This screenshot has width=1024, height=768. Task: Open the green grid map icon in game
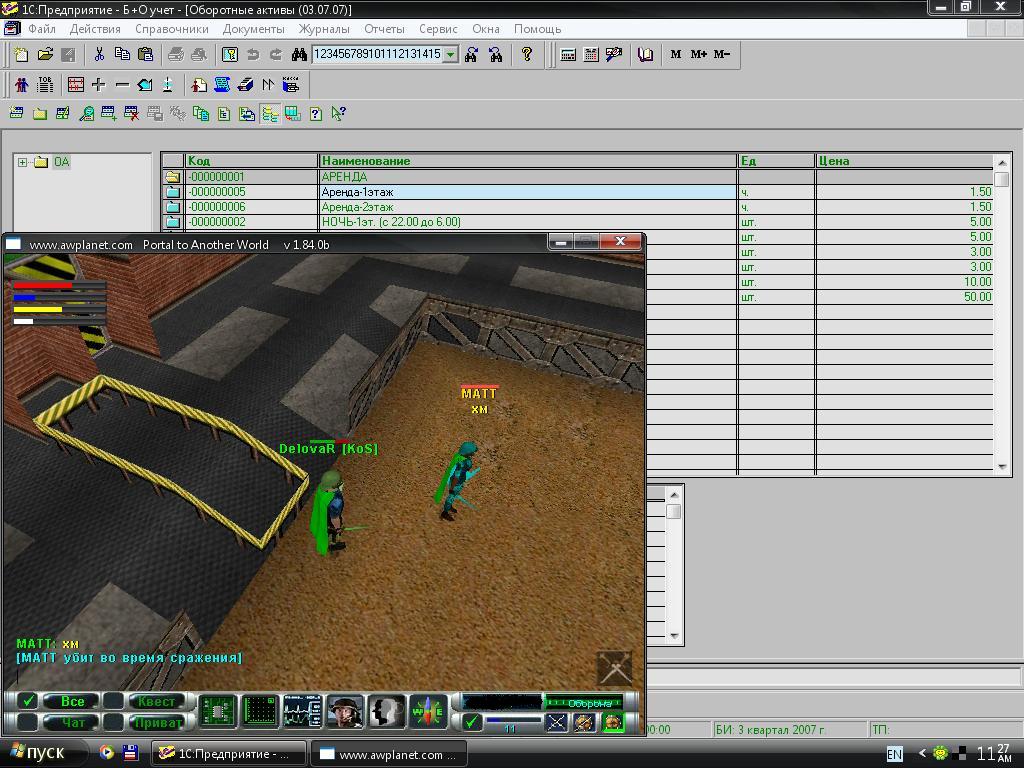tap(259, 711)
